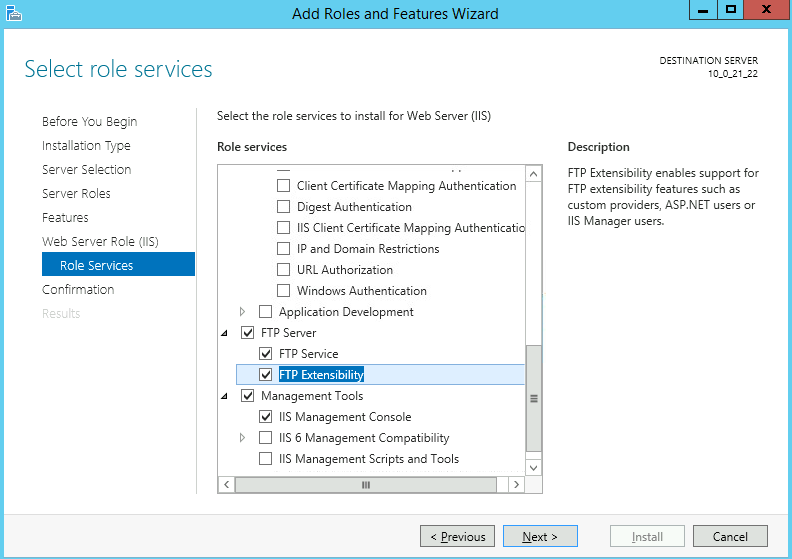This screenshot has height=559, width=792.
Task: Uncheck the FTP Service checkbox
Action: coord(265,354)
